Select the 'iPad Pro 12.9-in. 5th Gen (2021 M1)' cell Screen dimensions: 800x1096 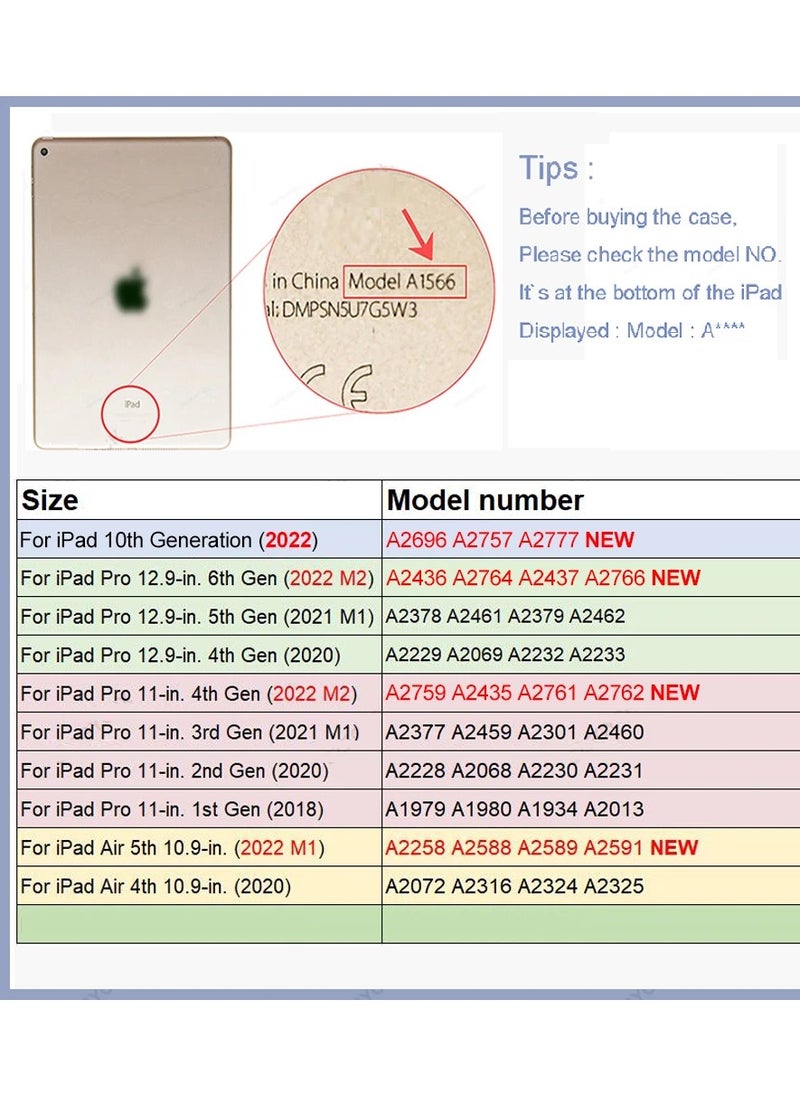pyautogui.click(x=199, y=616)
